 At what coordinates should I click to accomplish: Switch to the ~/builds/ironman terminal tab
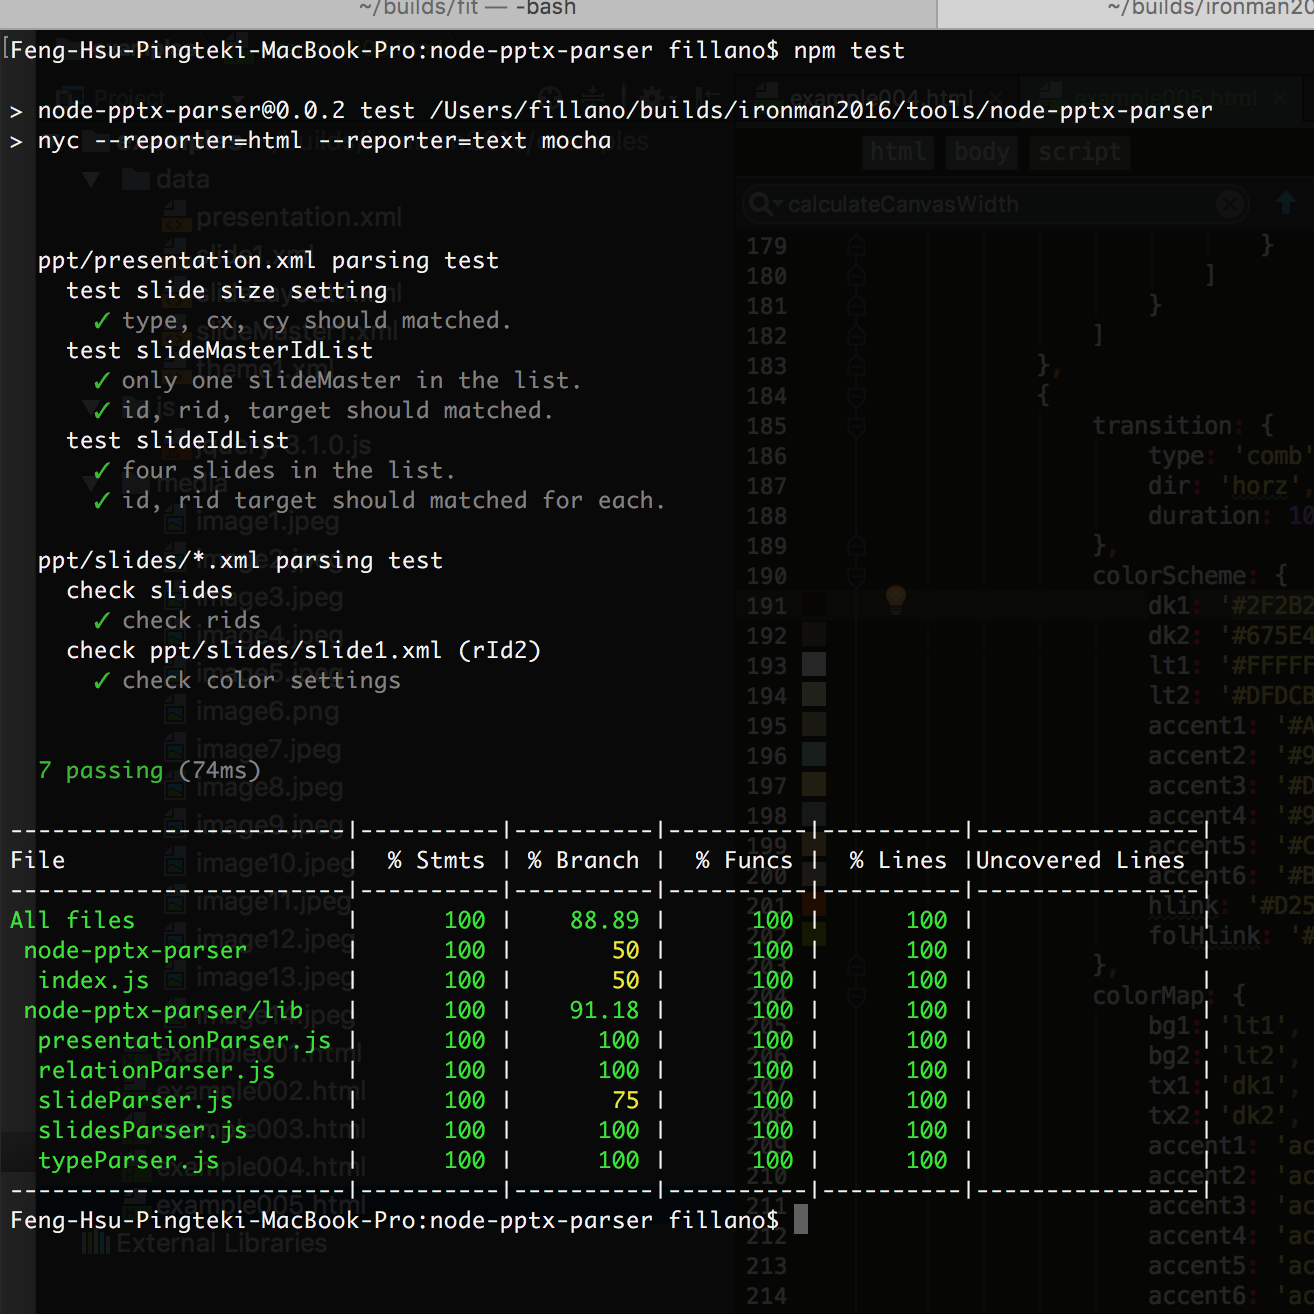[x=1126, y=10]
